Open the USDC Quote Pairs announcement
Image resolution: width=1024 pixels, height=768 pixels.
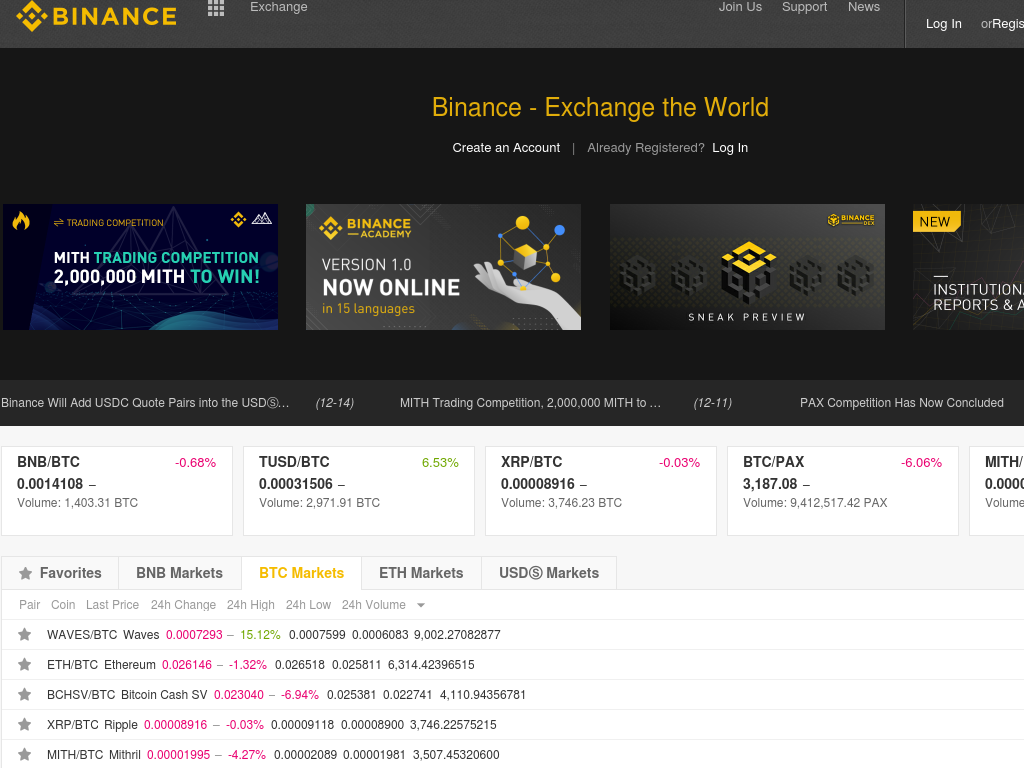145,403
